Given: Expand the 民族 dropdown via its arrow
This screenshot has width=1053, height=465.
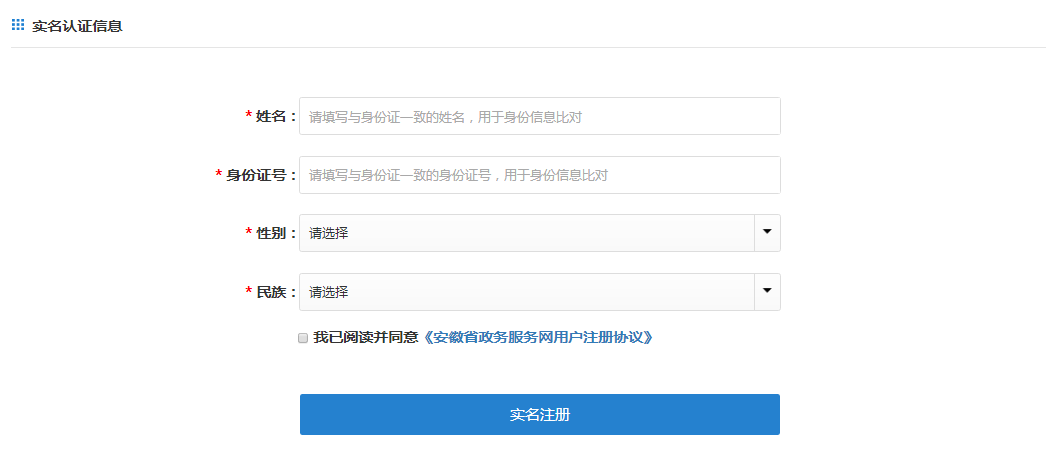Looking at the screenshot, I should [767, 292].
